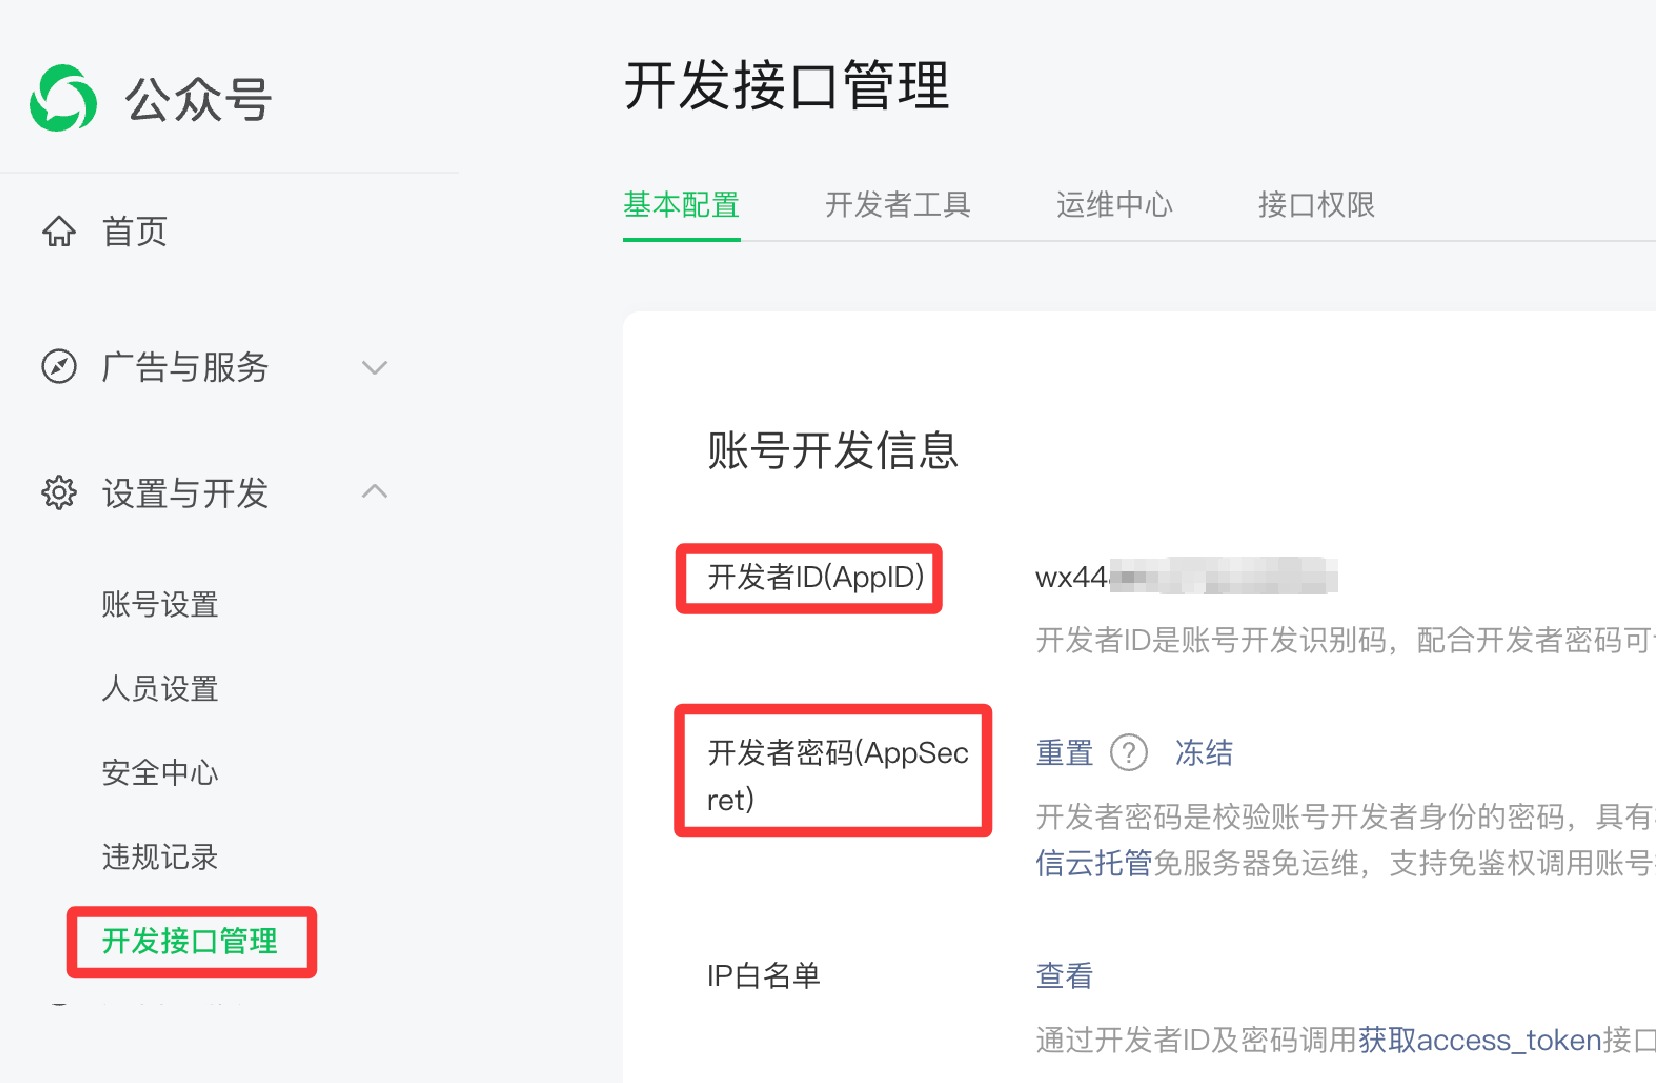Open 安全中心 menu entry
Image resolution: width=1656 pixels, height=1083 pixels.
(160, 772)
